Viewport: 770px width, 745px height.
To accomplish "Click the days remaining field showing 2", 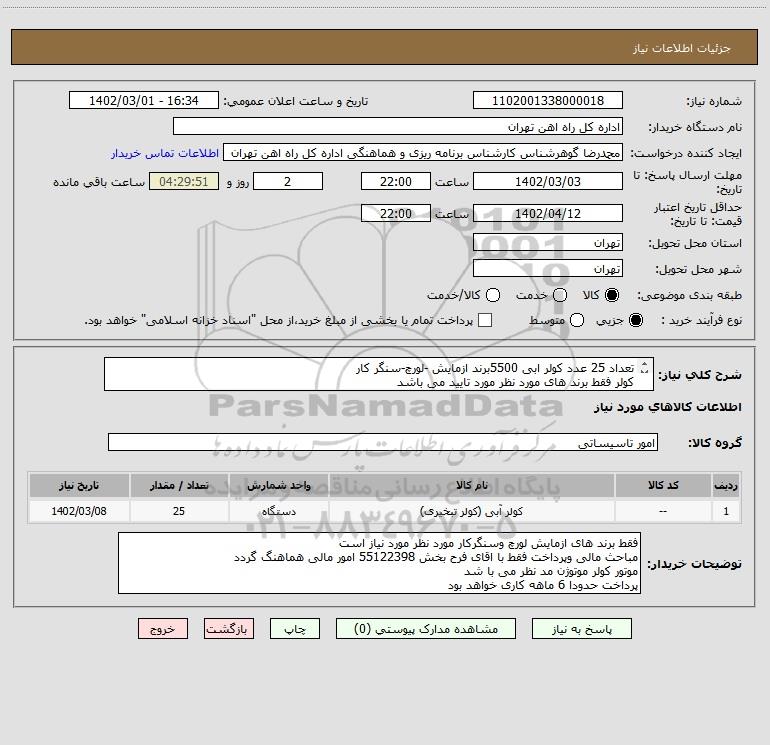I will click(x=288, y=182).
